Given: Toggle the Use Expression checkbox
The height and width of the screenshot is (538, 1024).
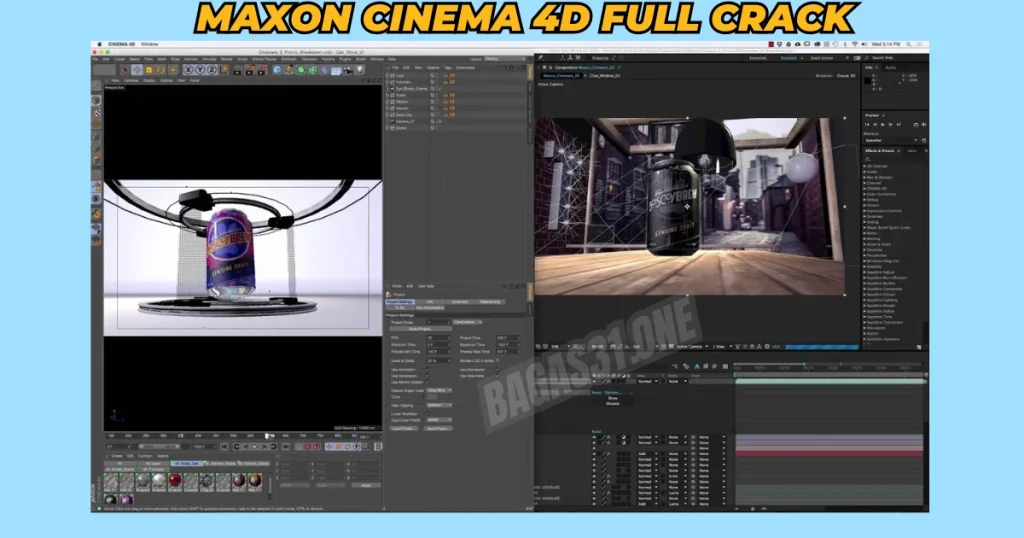Looking at the screenshot, I should point(498,370).
